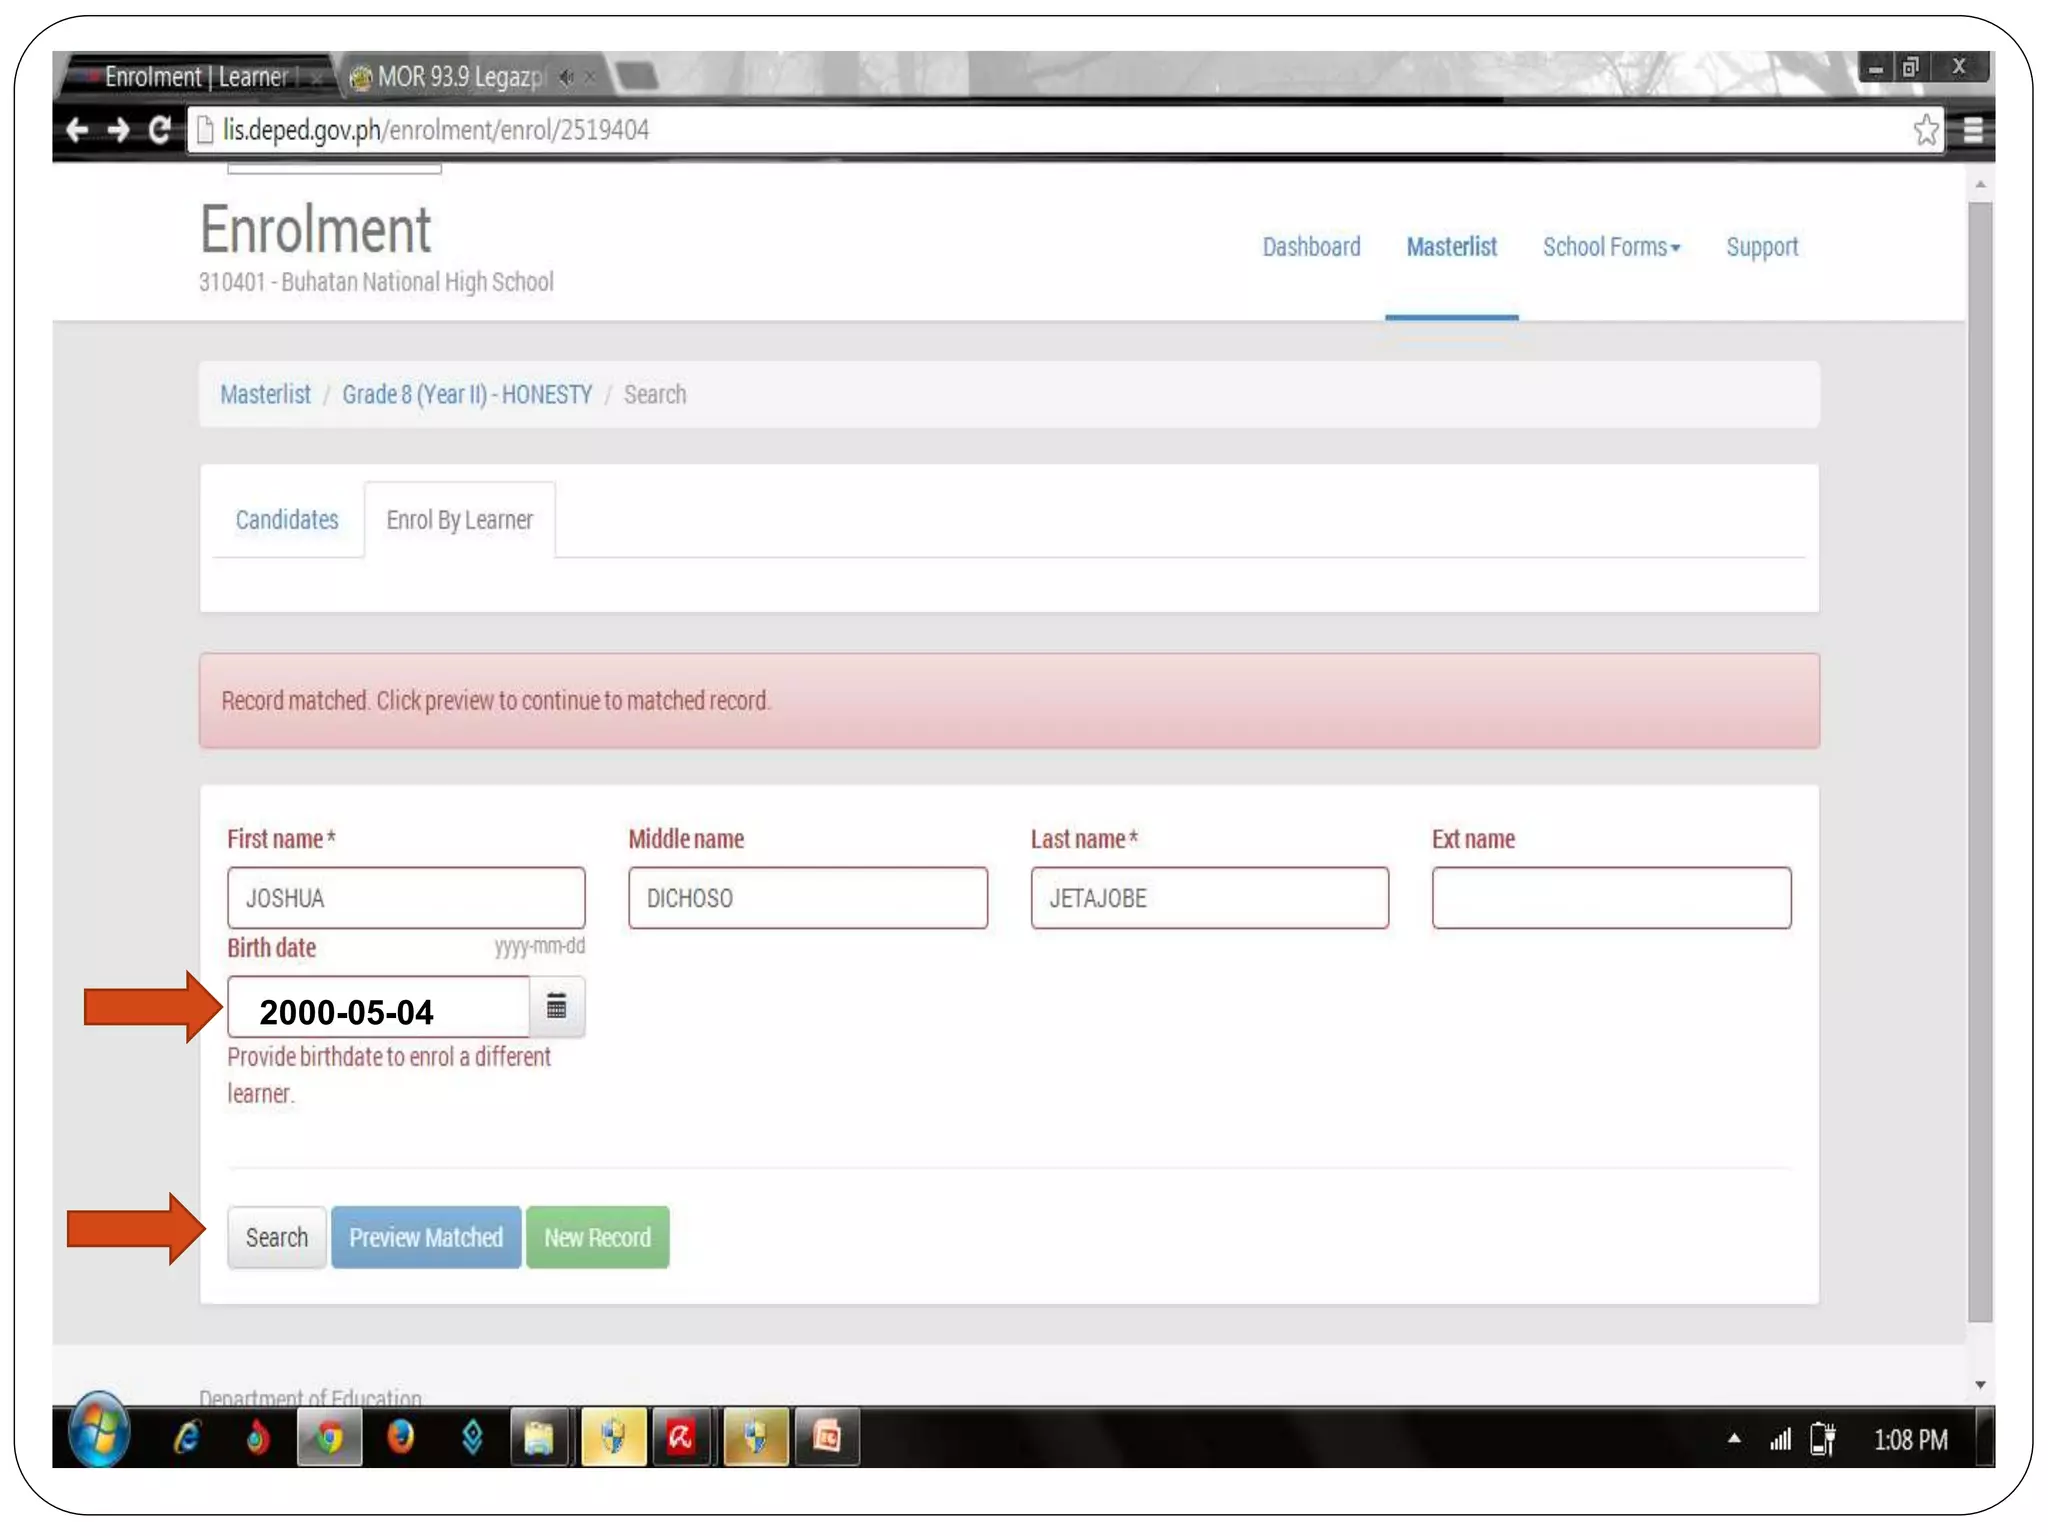This screenshot has height=1536, width=2048.
Task: Click the green New Record button
Action: pyautogui.click(x=597, y=1237)
